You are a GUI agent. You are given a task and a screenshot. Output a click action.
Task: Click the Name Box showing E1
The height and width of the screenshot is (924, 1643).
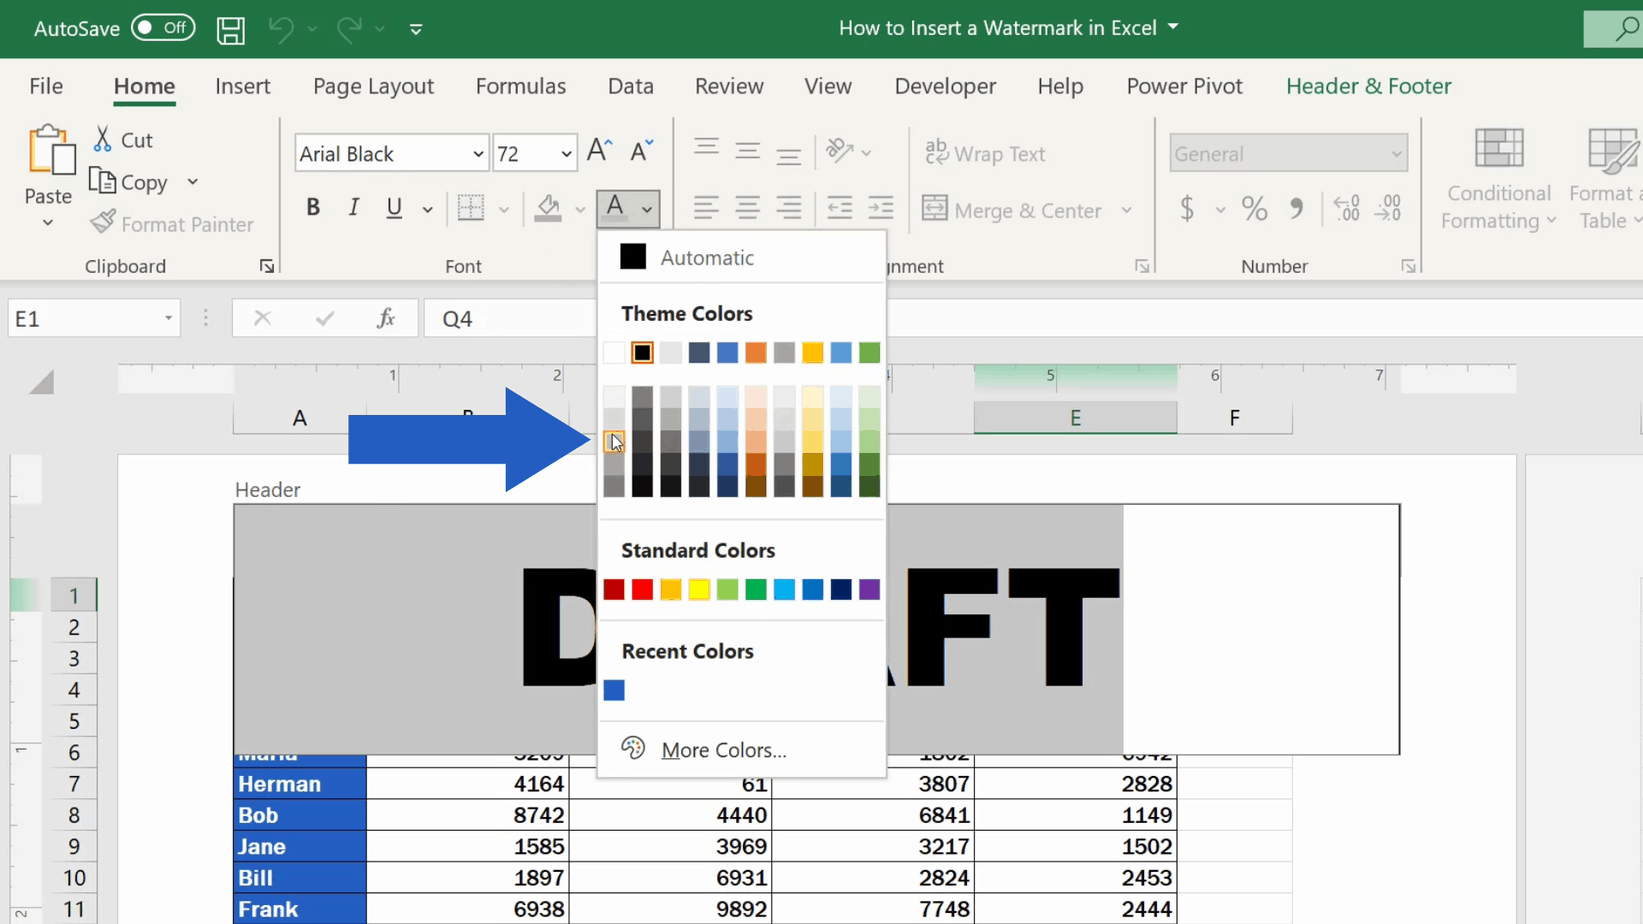[80, 319]
